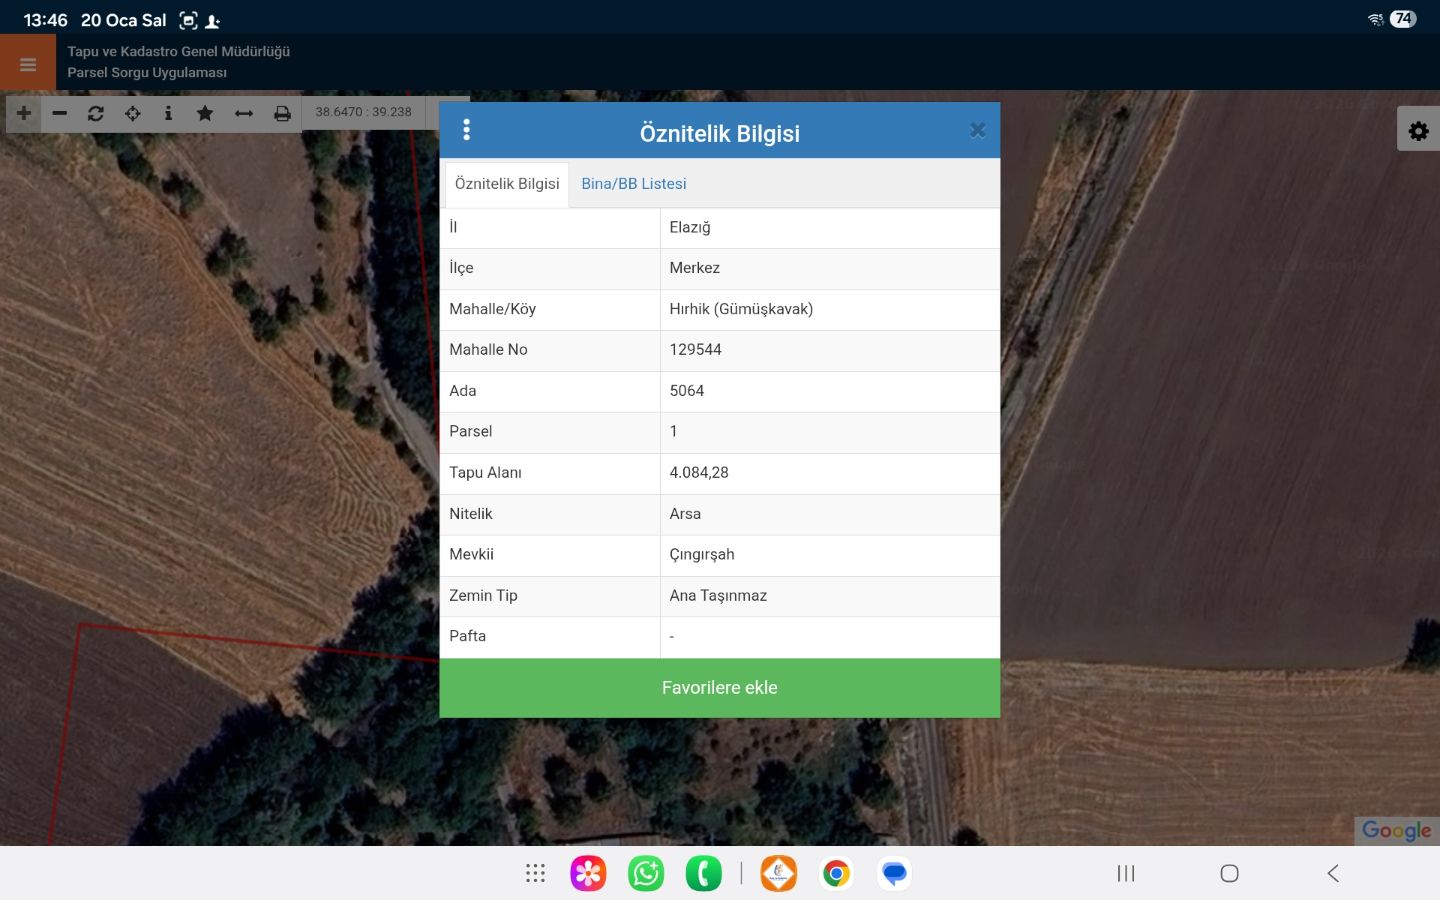Close the Öznitelik Bilgisi dialog
The width and height of the screenshot is (1440, 900).
click(x=977, y=130)
